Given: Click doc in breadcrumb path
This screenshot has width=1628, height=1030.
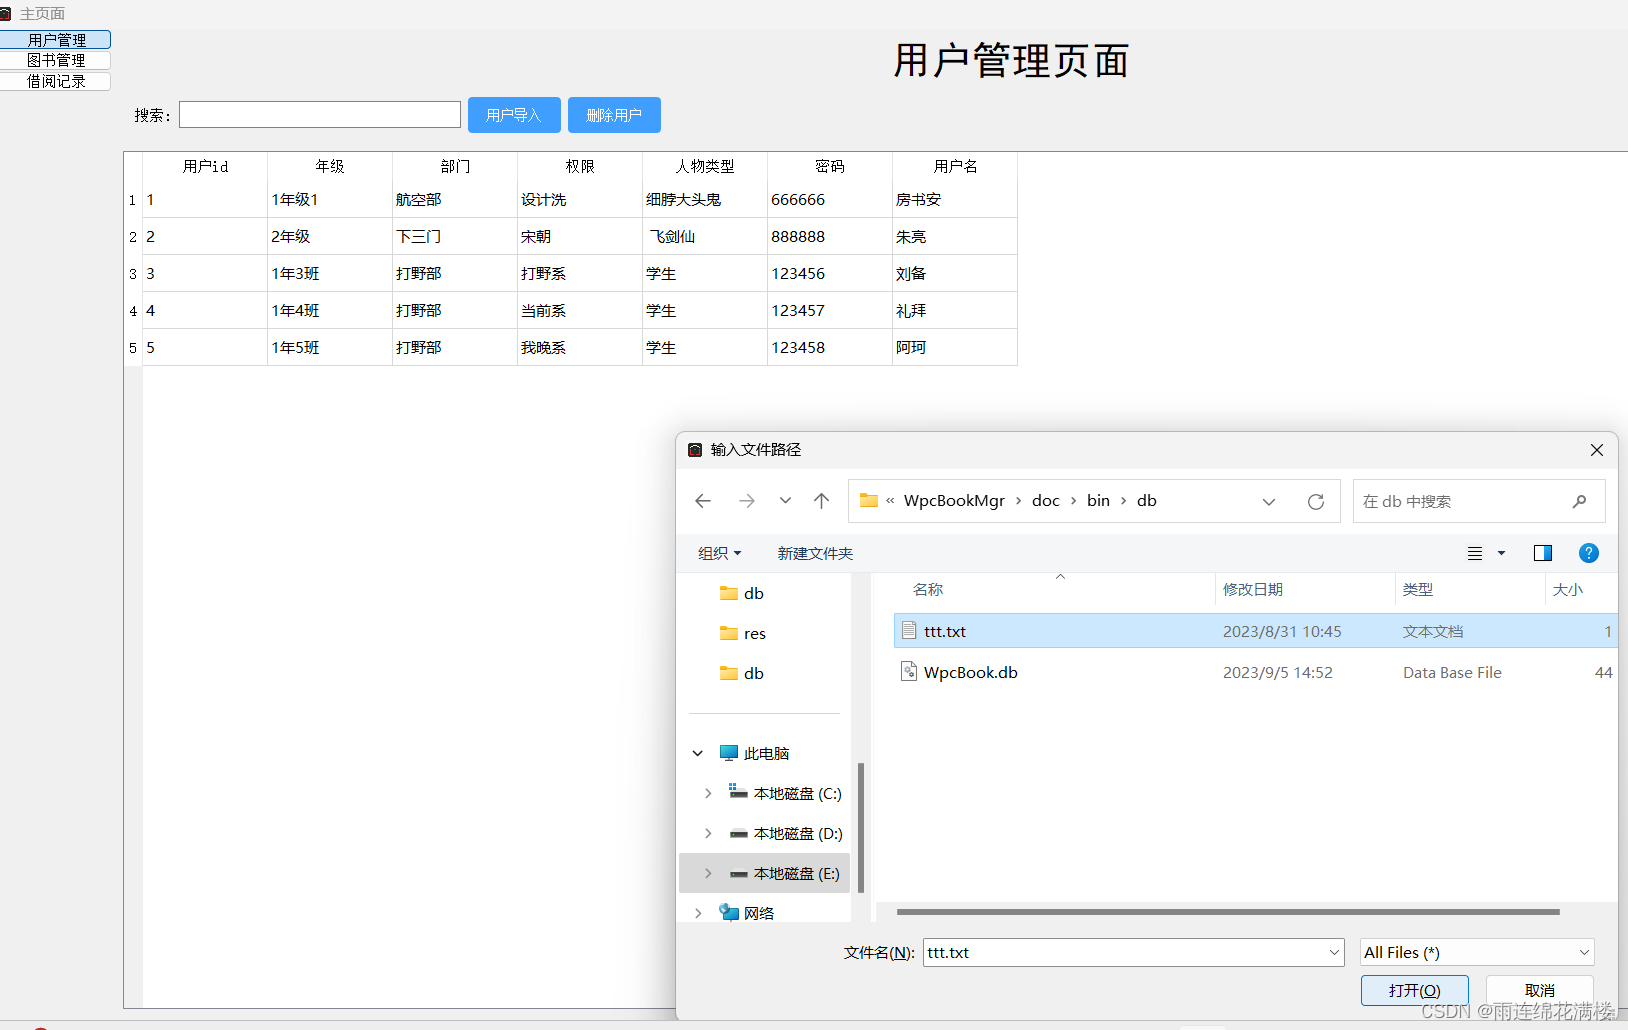Looking at the screenshot, I should click(1046, 501).
